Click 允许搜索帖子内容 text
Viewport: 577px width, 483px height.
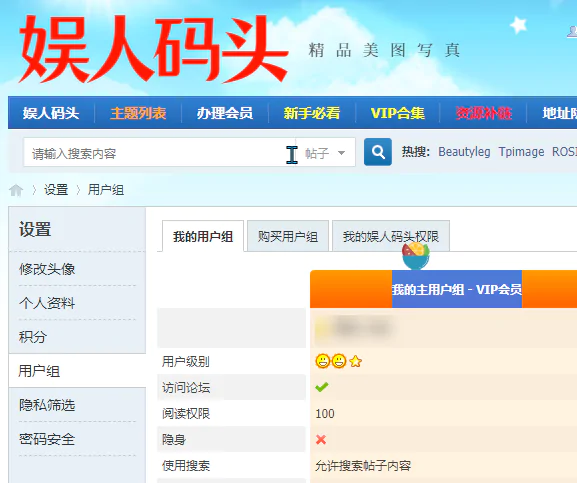coord(363,466)
